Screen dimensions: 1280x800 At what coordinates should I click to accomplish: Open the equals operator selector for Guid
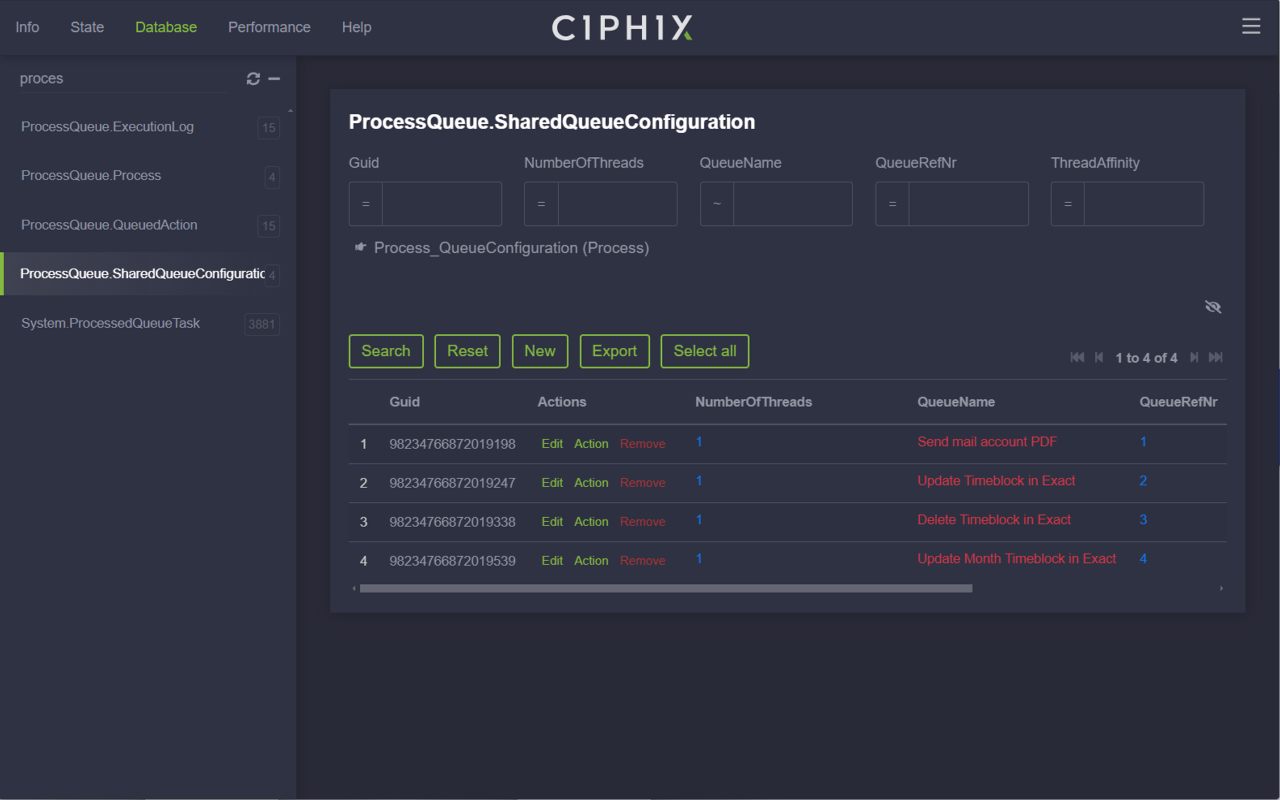(x=364, y=203)
